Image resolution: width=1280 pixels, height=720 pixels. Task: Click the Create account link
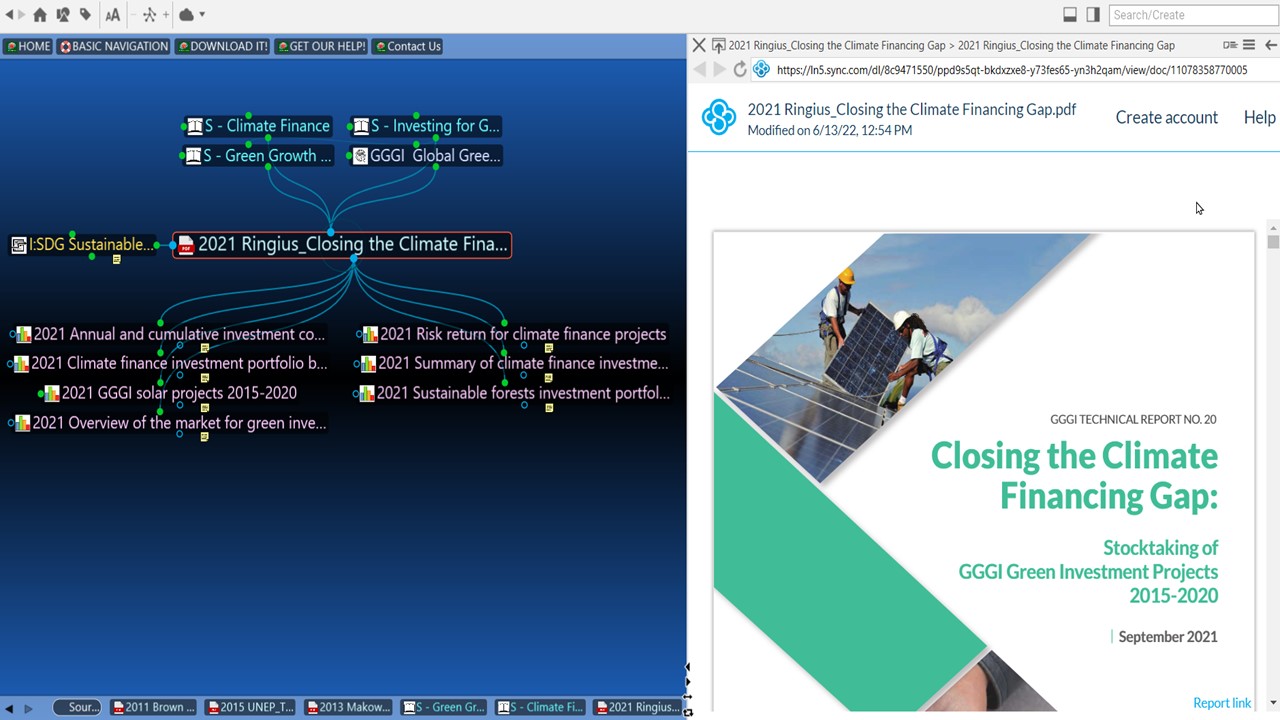point(1166,117)
